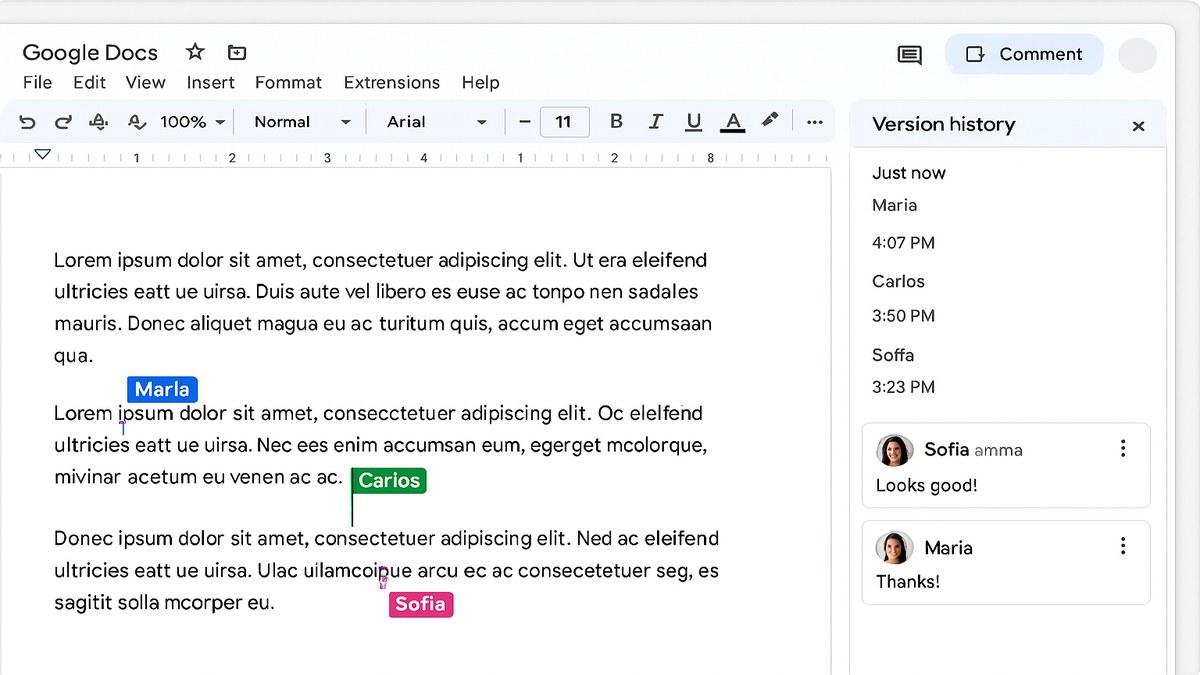This screenshot has width=1200, height=675.
Task: Click the comment history icon near Comment button
Action: (909, 55)
